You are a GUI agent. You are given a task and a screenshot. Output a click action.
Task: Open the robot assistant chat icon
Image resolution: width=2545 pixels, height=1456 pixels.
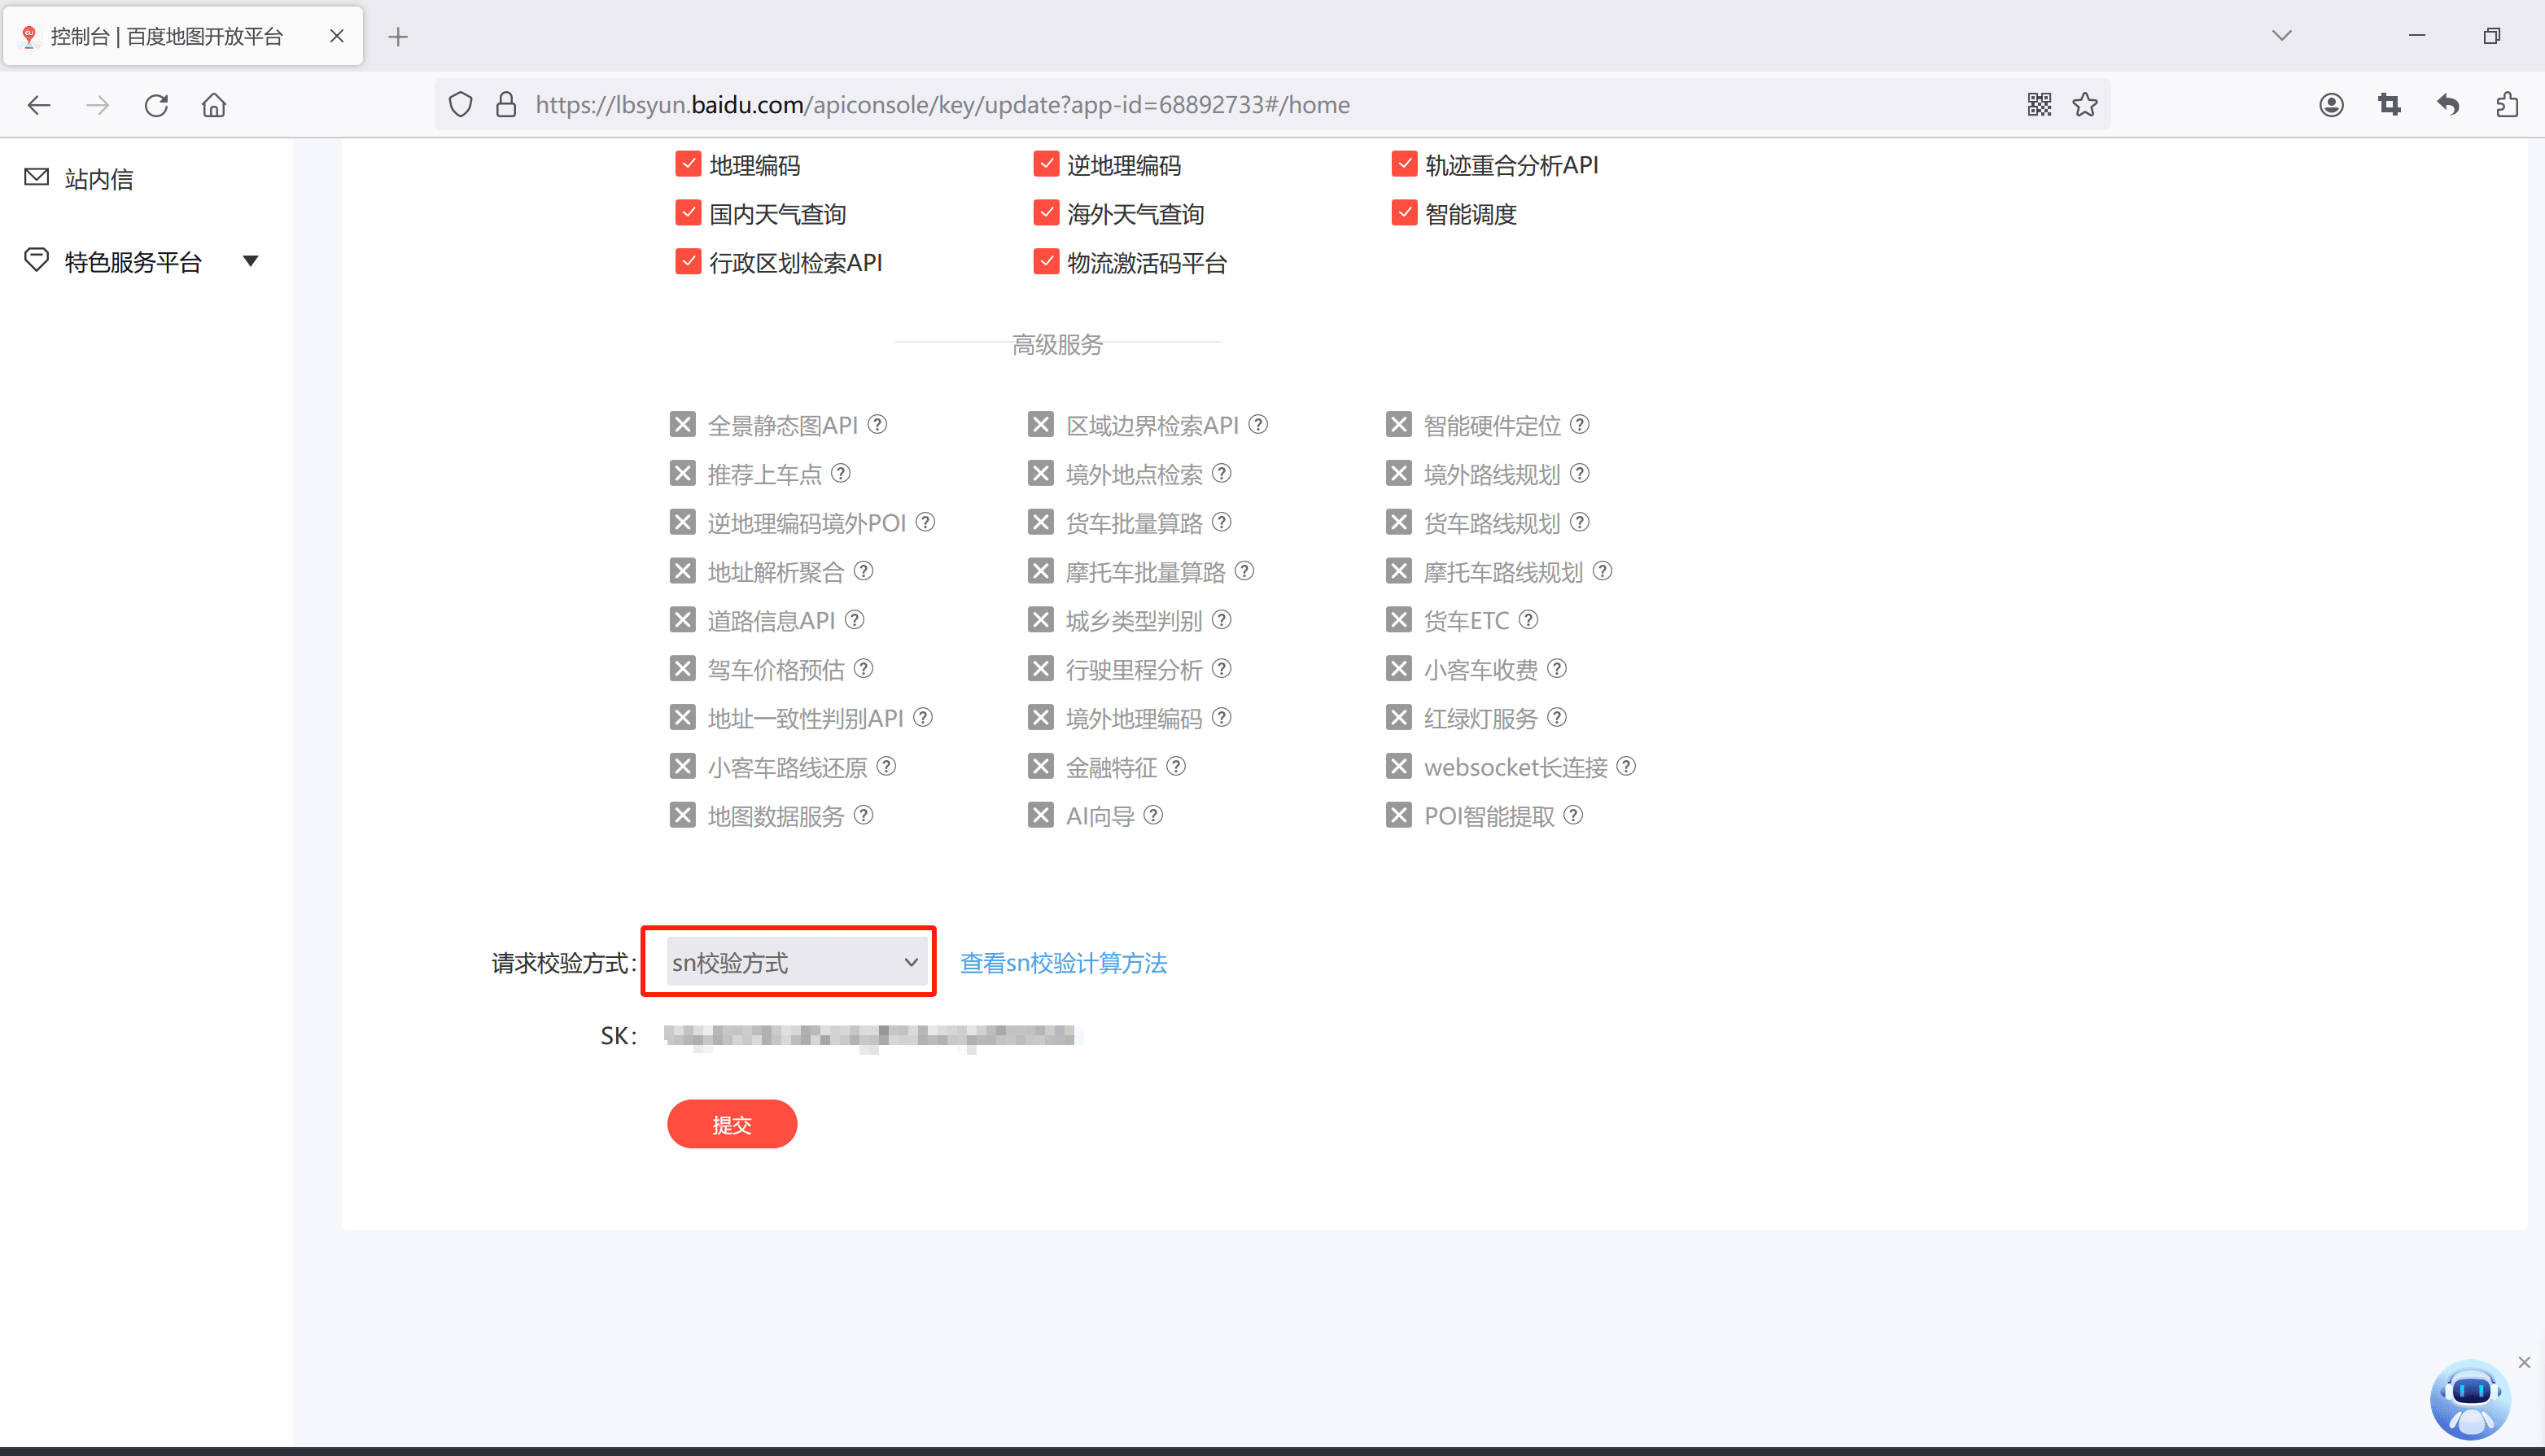(2469, 1398)
